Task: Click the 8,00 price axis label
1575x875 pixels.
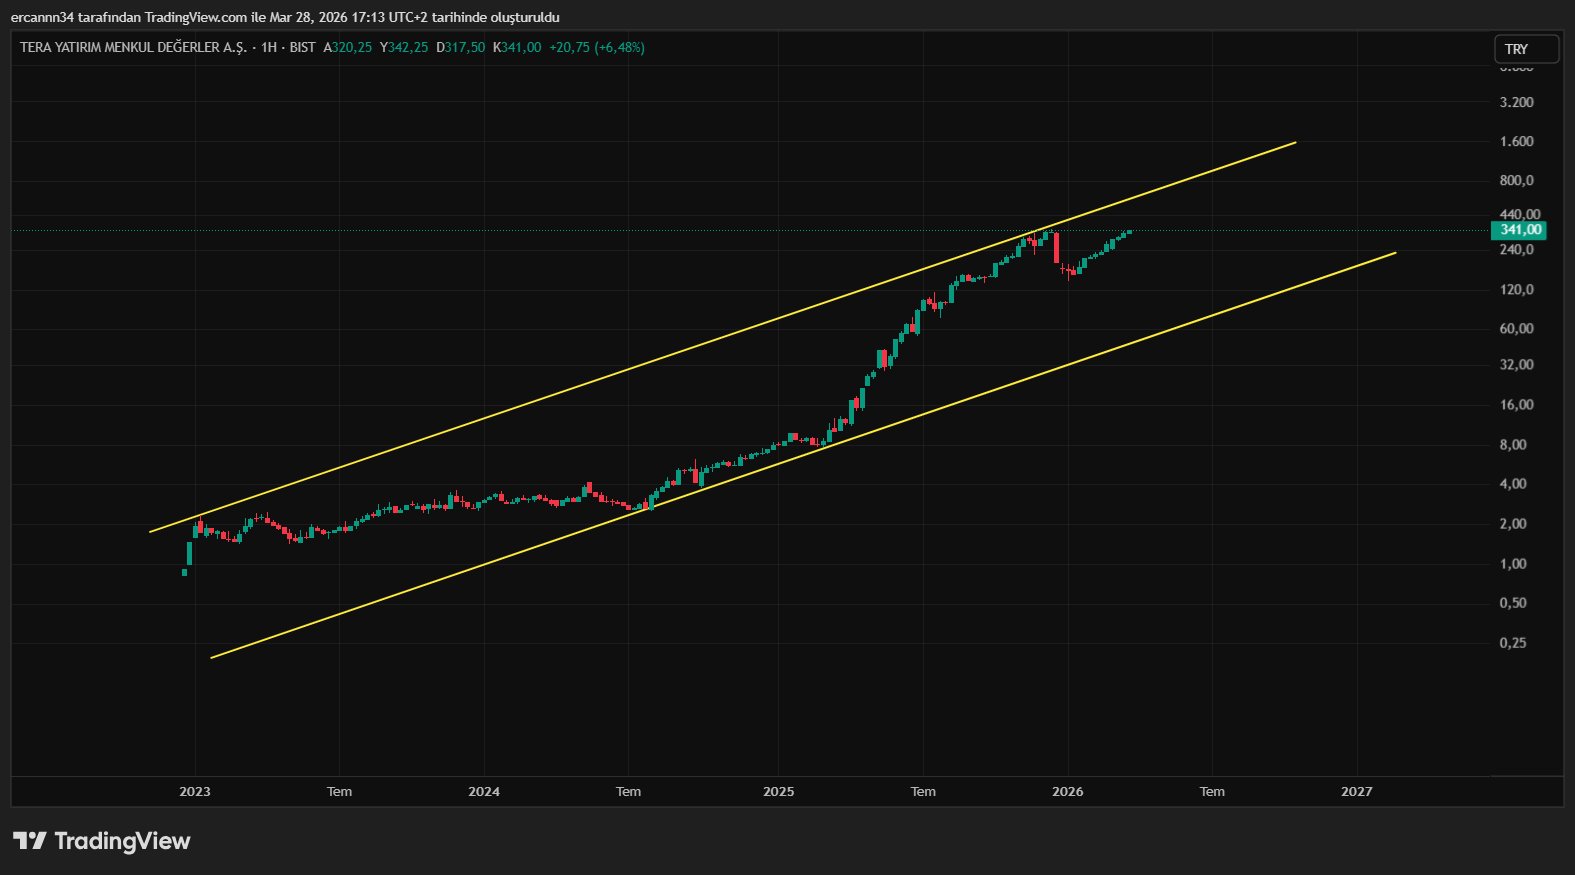Action: 1513,444
